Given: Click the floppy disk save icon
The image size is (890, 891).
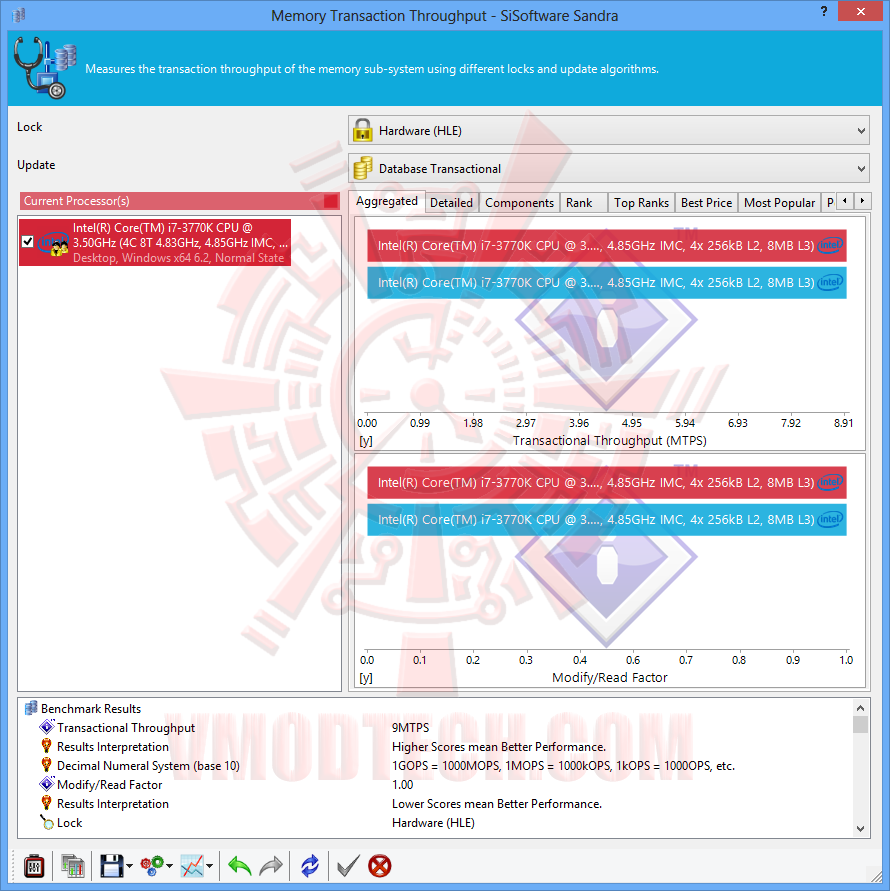Looking at the screenshot, I should click(111, 866).
